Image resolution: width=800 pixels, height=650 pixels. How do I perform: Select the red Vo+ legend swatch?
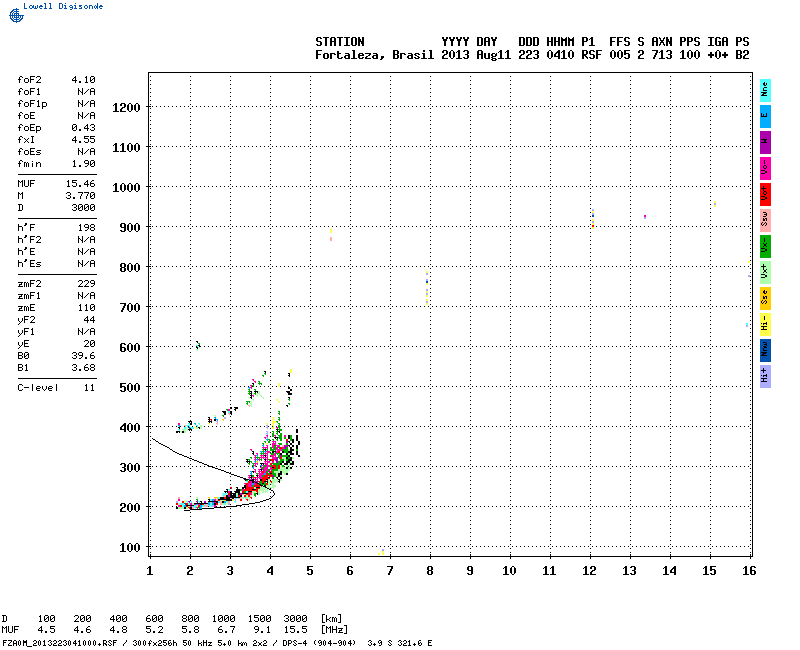coord(765,194)
